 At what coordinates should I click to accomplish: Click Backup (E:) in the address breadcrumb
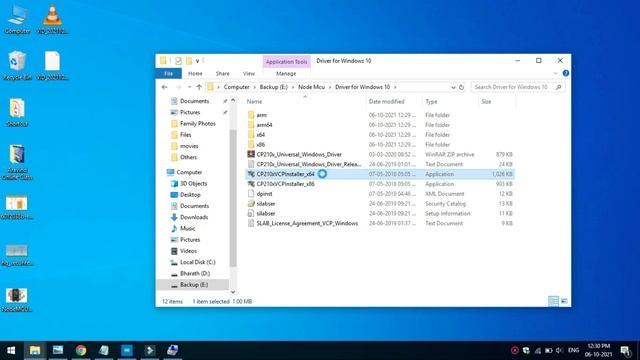[273, 87]
